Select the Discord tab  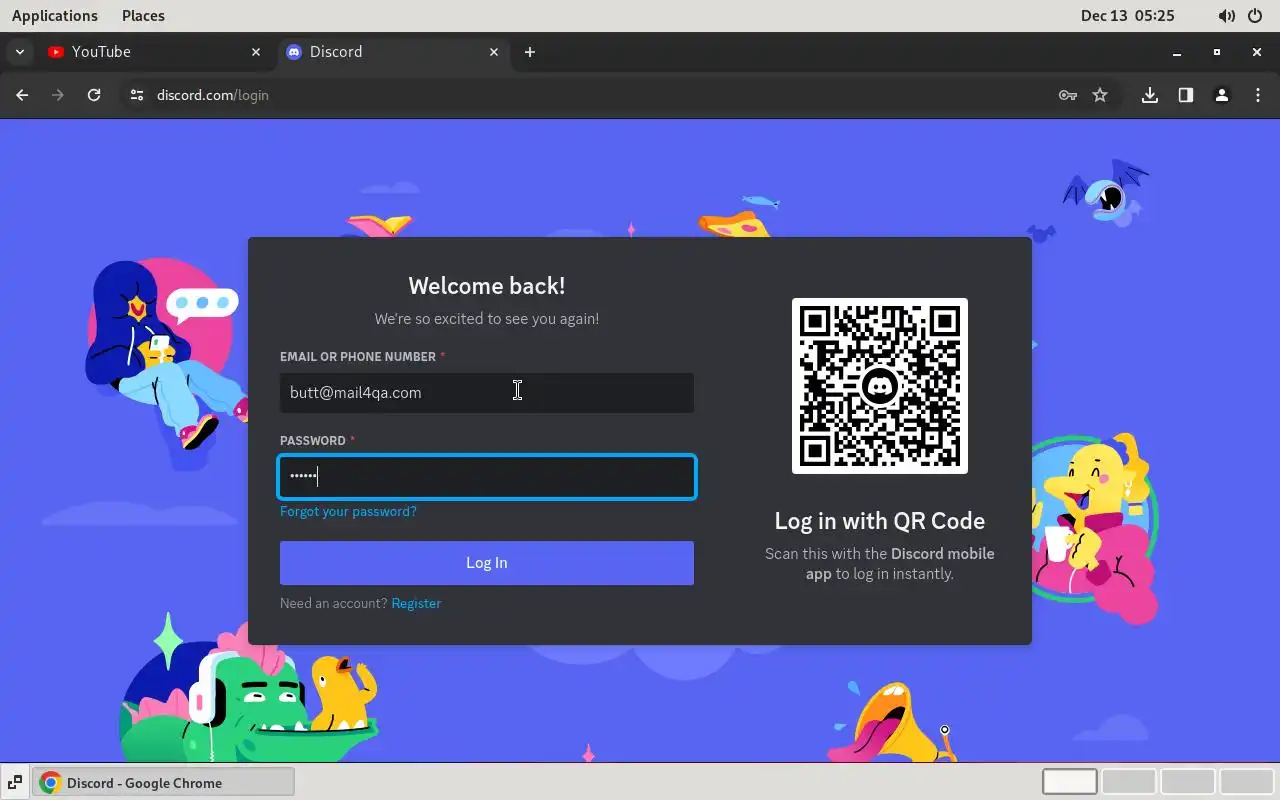tap(393, 52)
